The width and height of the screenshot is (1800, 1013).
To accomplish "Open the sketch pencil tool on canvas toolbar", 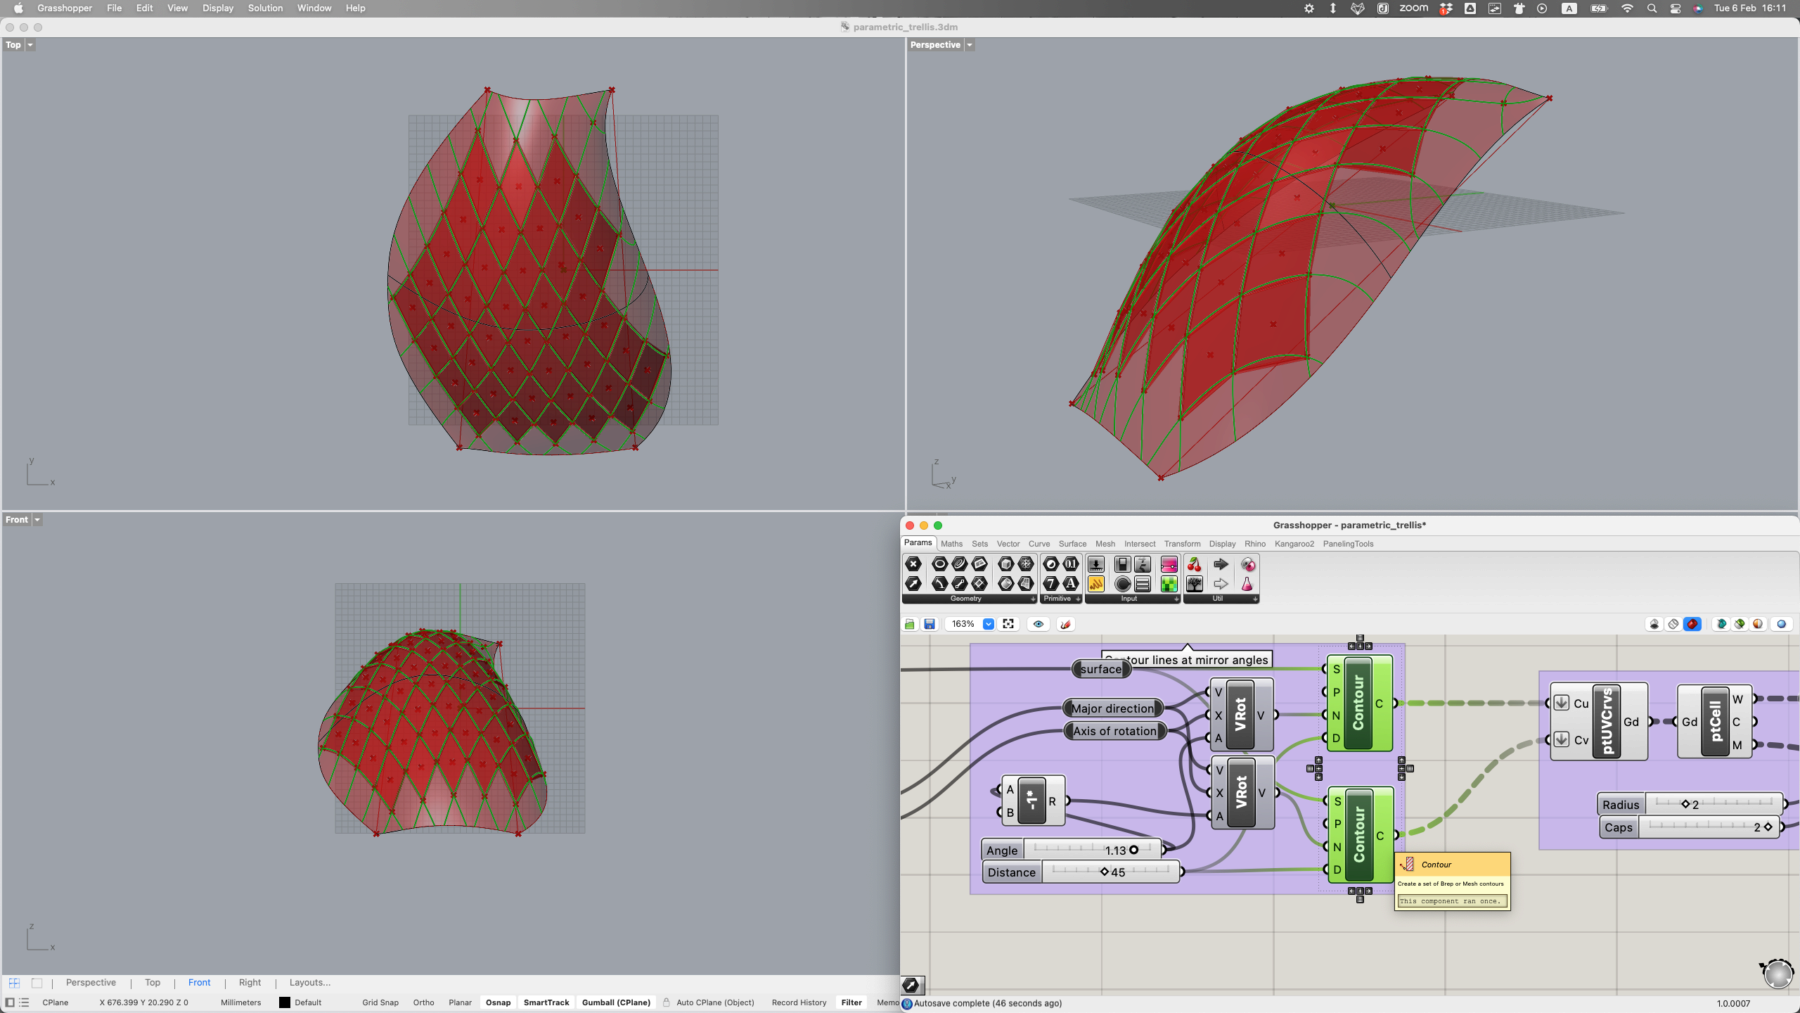I will (x=1066, y=624).
